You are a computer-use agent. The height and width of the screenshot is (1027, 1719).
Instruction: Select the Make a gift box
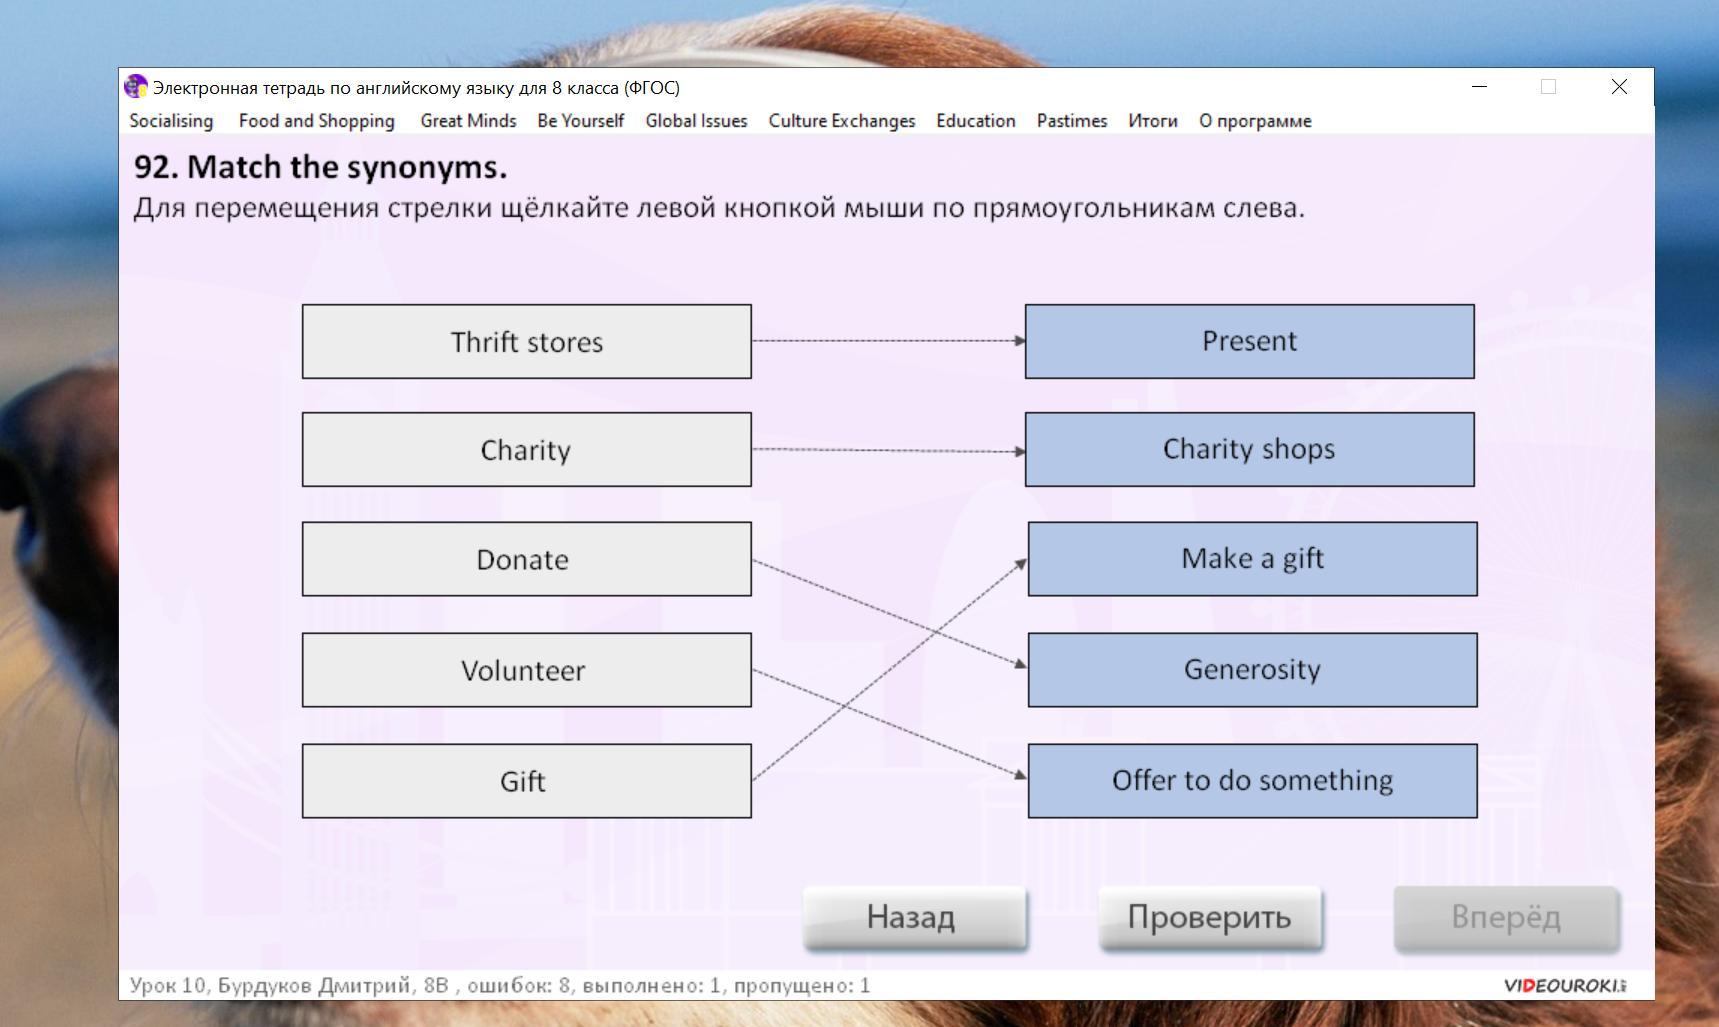pos(1252,559)
